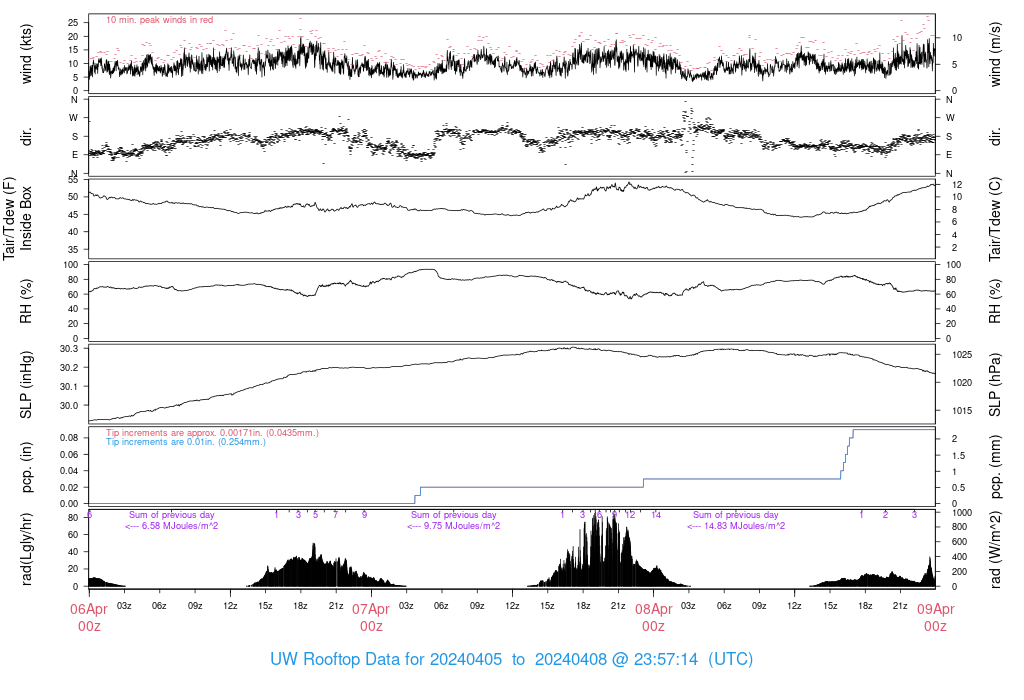
Task: Select the '09Apr 00z' date label
Action: pos(935,617)
